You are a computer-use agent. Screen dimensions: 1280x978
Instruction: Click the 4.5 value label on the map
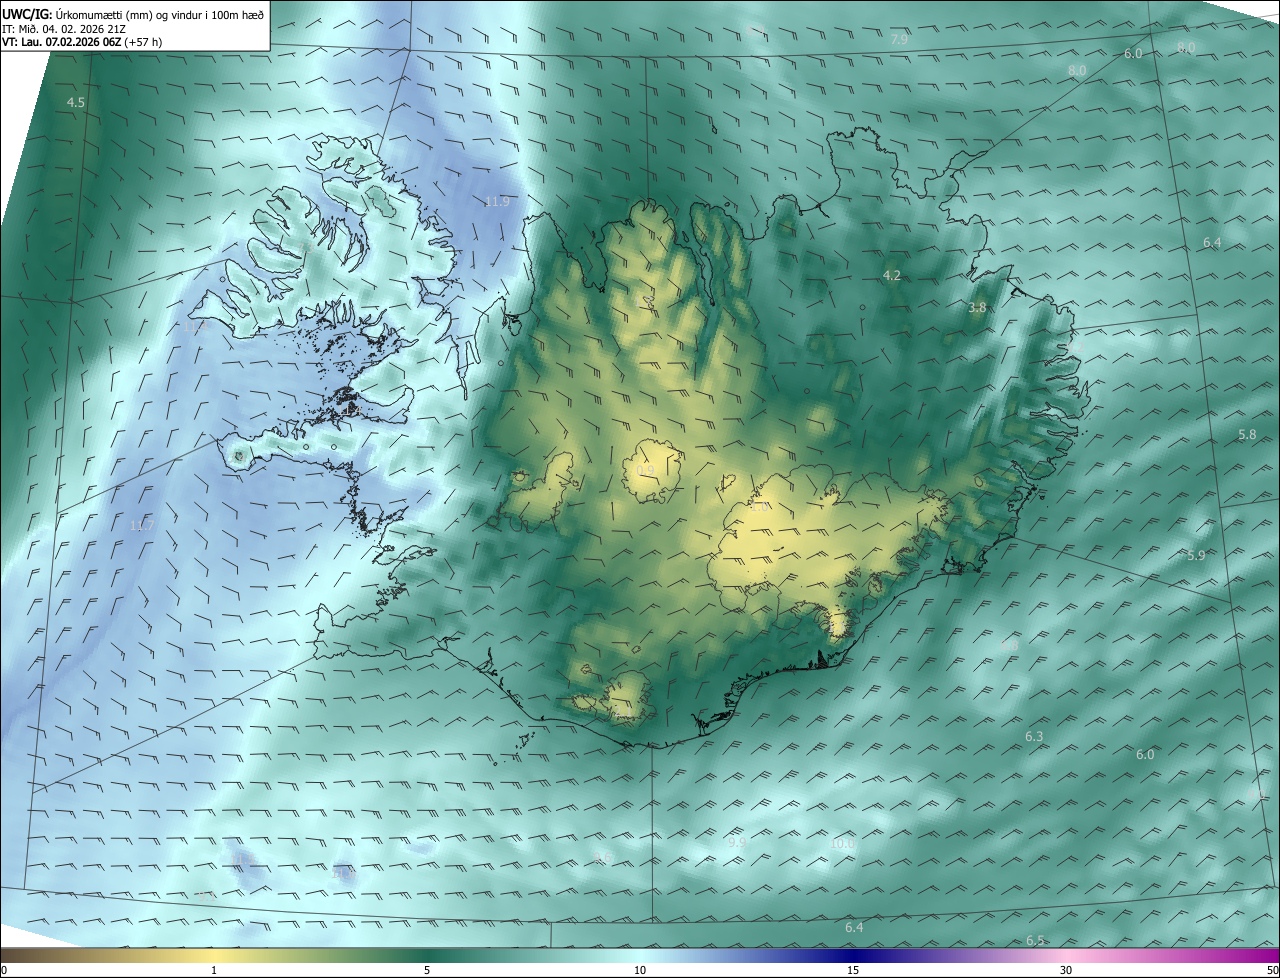76,103
